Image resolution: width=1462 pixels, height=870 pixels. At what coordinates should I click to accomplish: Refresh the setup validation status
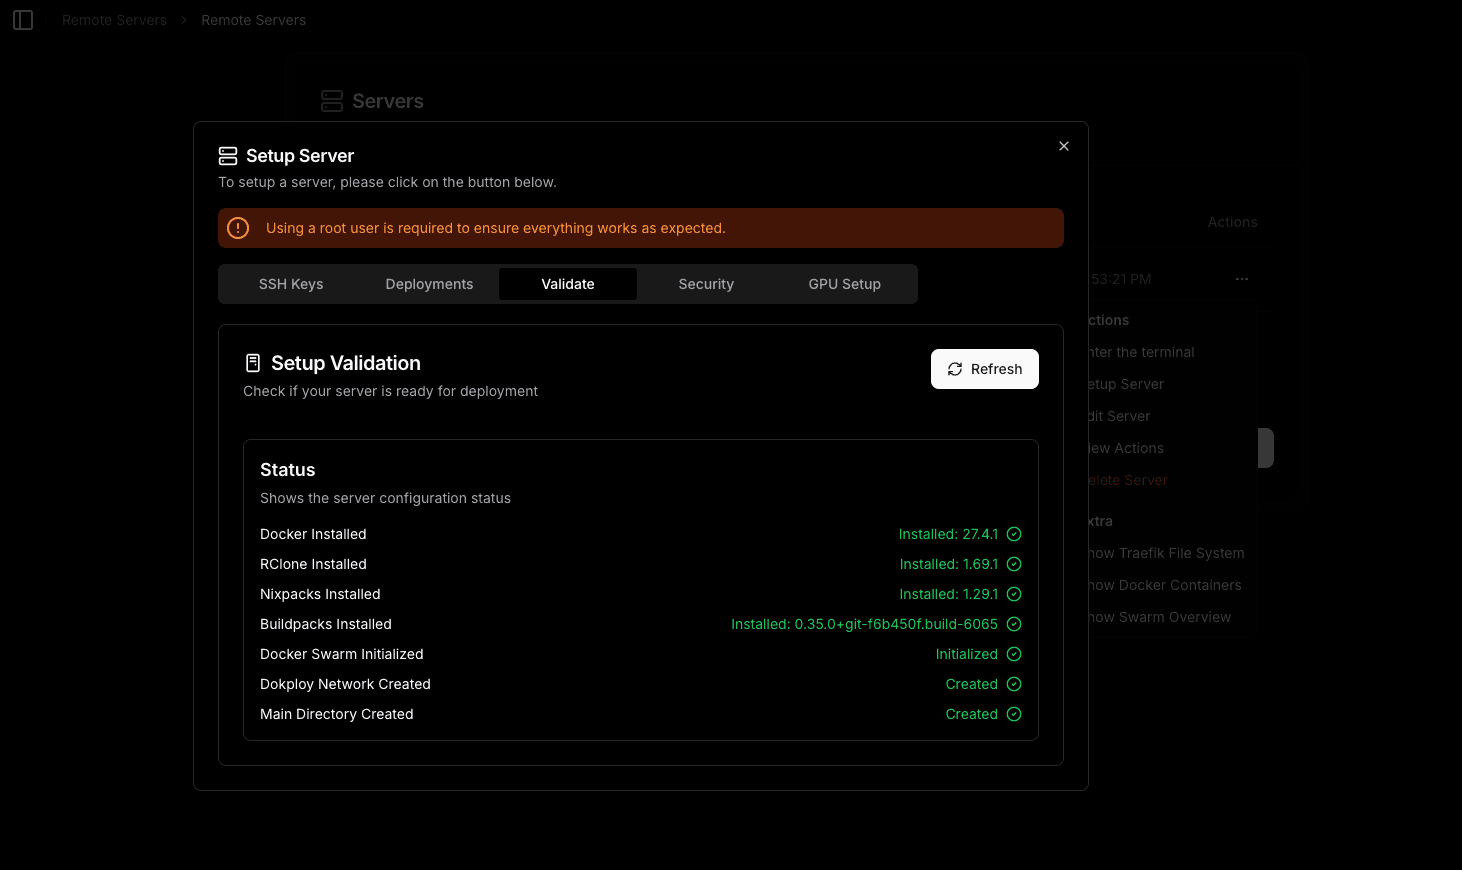[x=984, y=369]
